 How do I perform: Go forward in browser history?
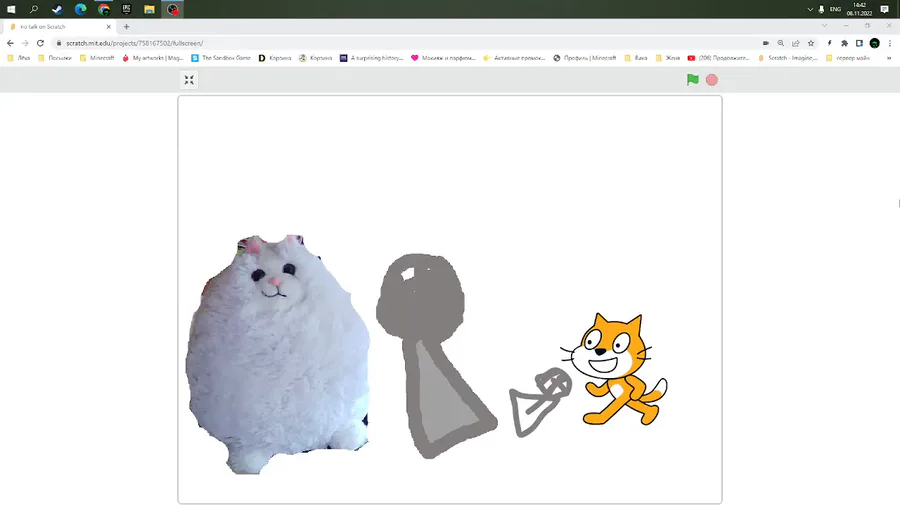pyautogui.click(x=25, y=43)
